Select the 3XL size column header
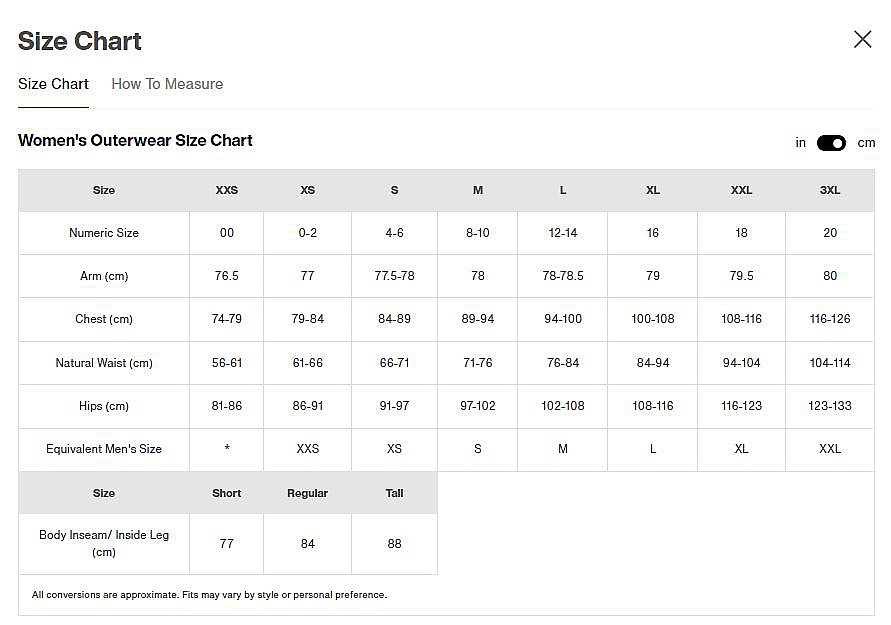Screen dimensions: 891x625 point(830,190)
